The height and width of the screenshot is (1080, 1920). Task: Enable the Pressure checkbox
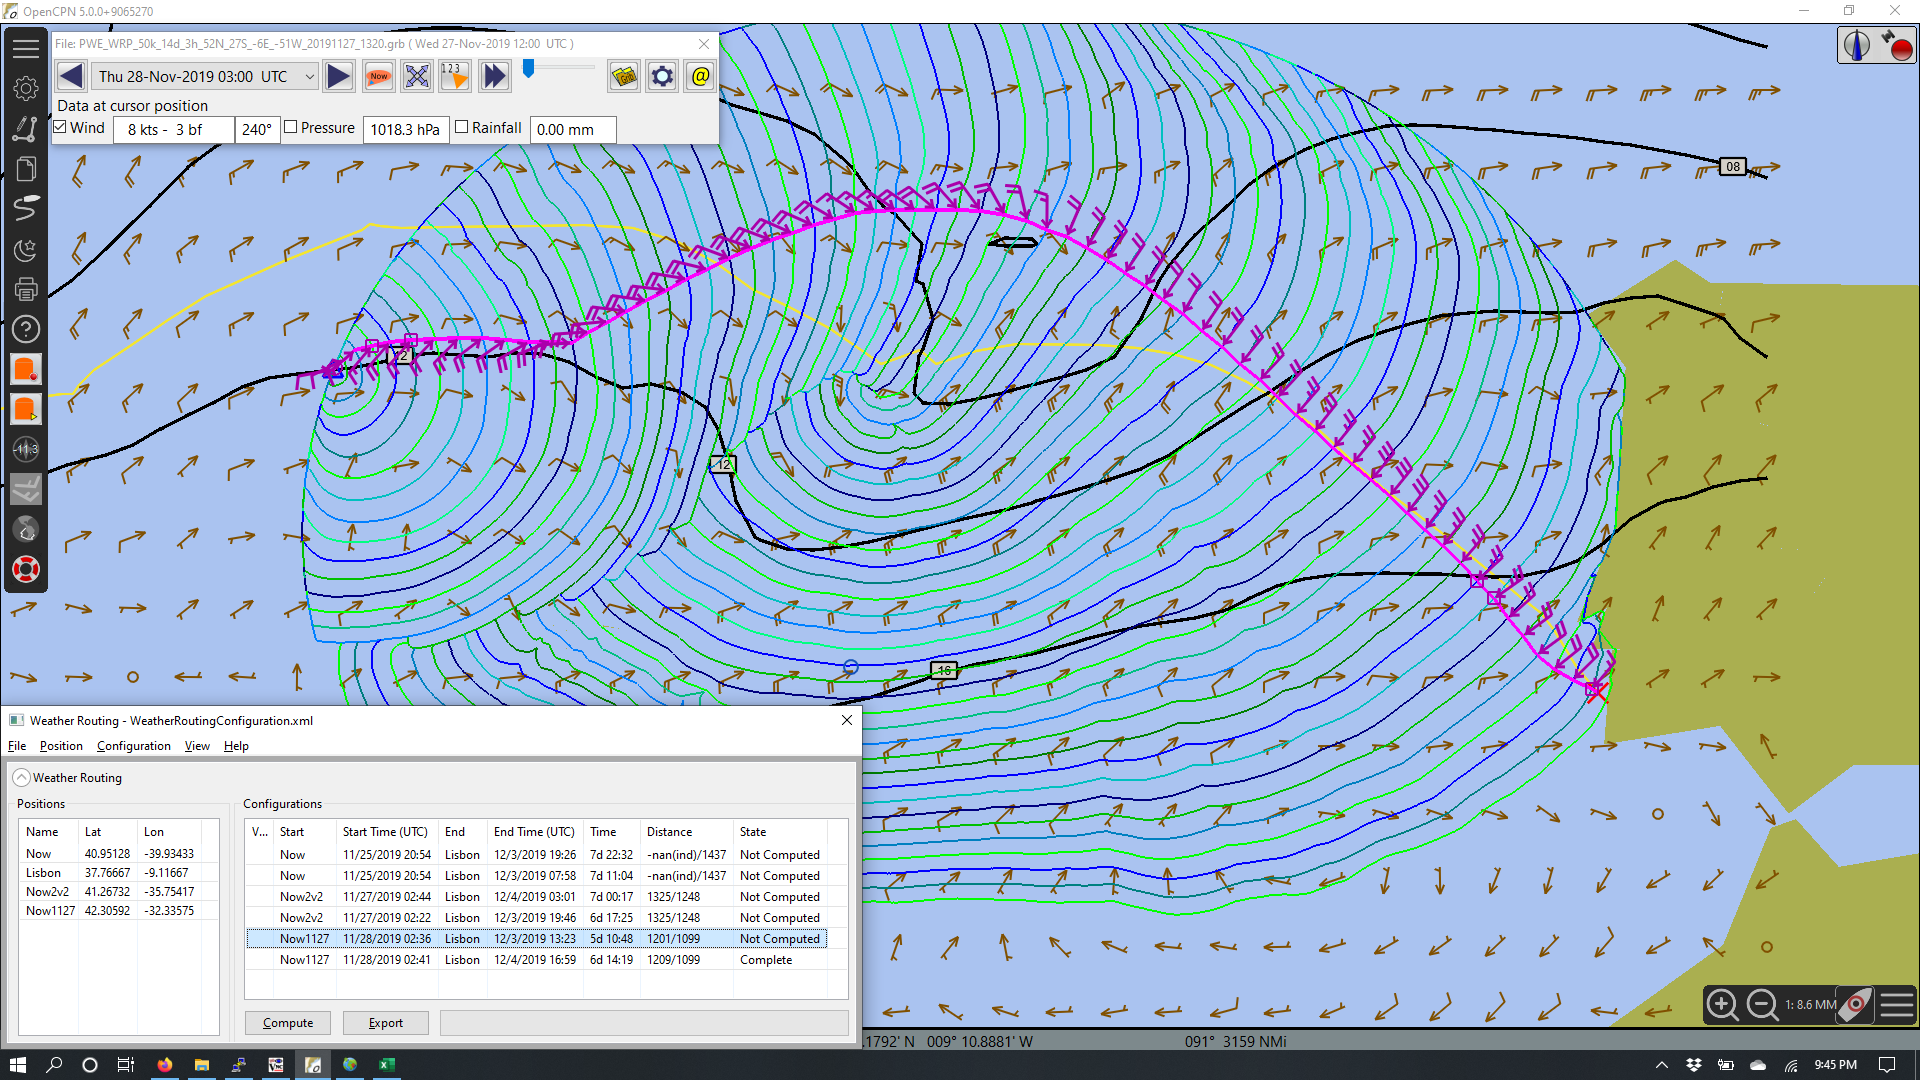pyautogui.click(x=291, y=127)
